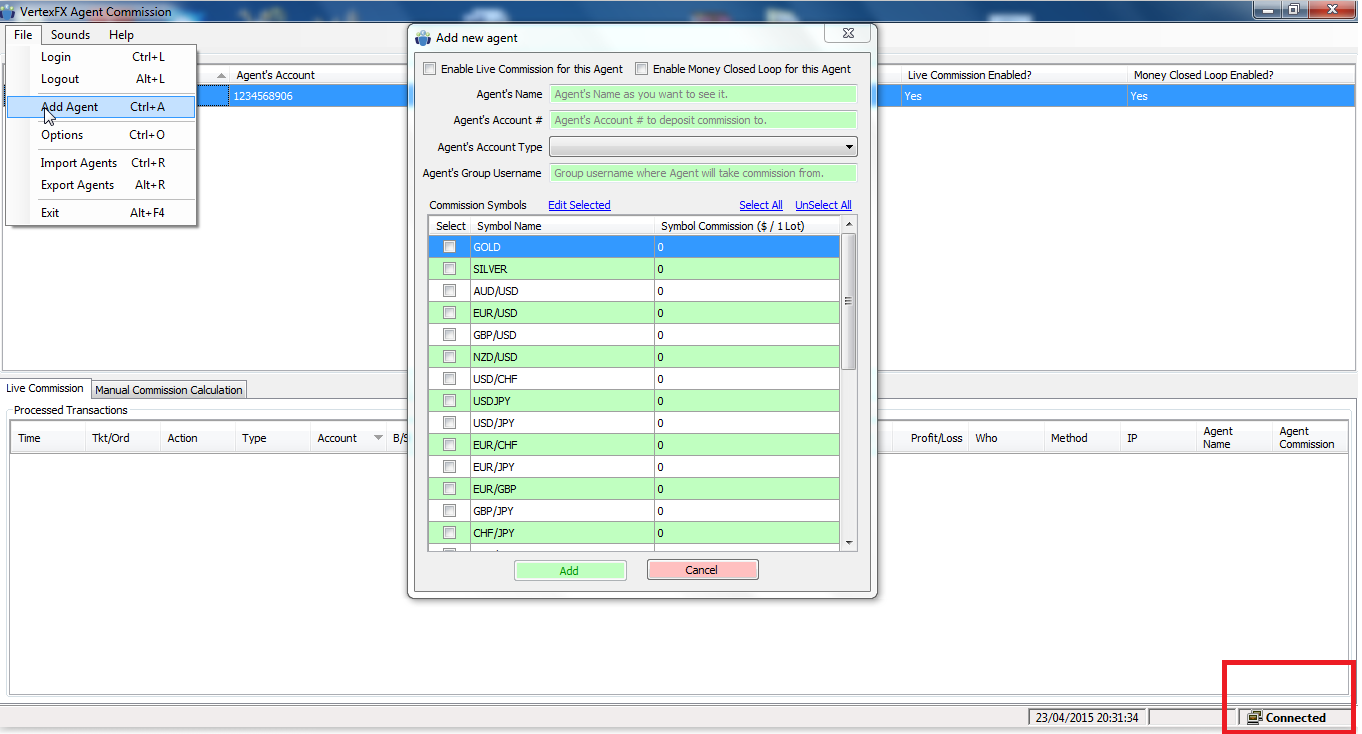Click scroll-down arrow of symbols list
Screen dimensions: 1362x734
(x=849, y=543)
